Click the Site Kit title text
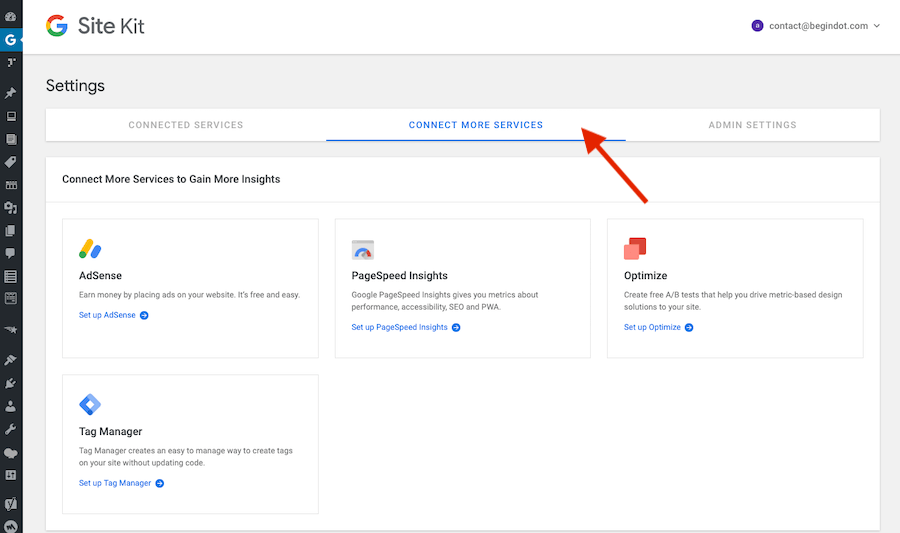900x533 pixels. (x=111, y=26)
